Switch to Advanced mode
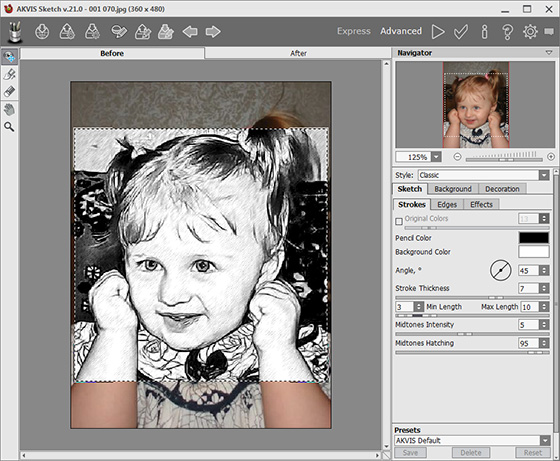 point(401,31)
